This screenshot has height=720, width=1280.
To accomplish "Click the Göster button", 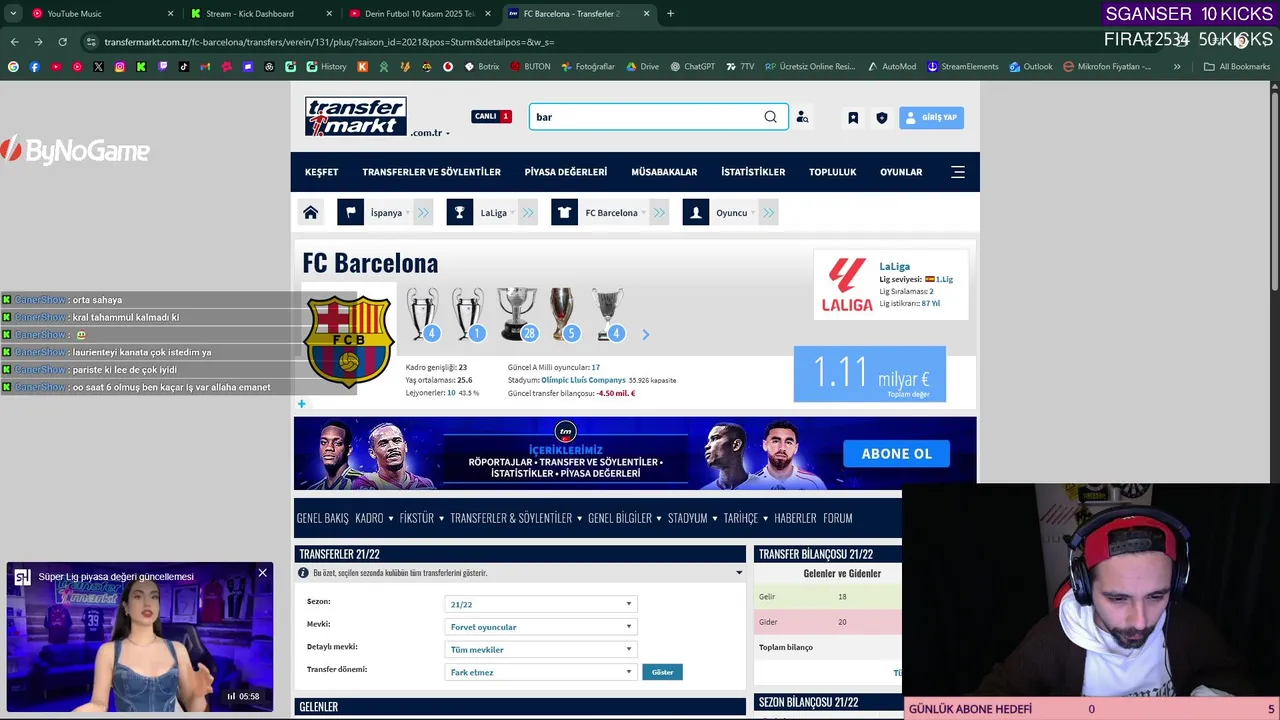I will (662, 672).
